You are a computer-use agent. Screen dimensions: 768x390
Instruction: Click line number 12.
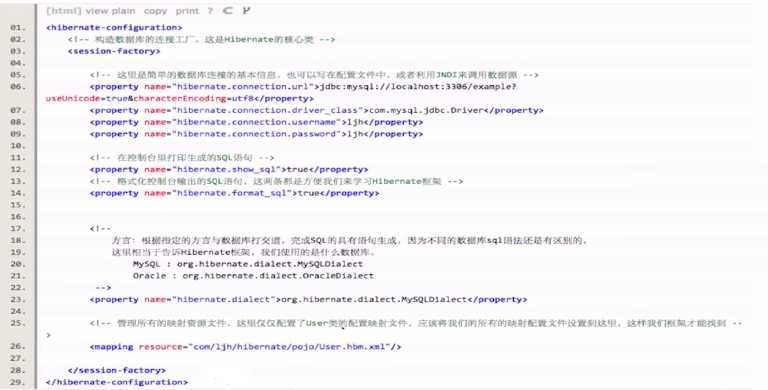pyautogui.click(x=18, y=170)
